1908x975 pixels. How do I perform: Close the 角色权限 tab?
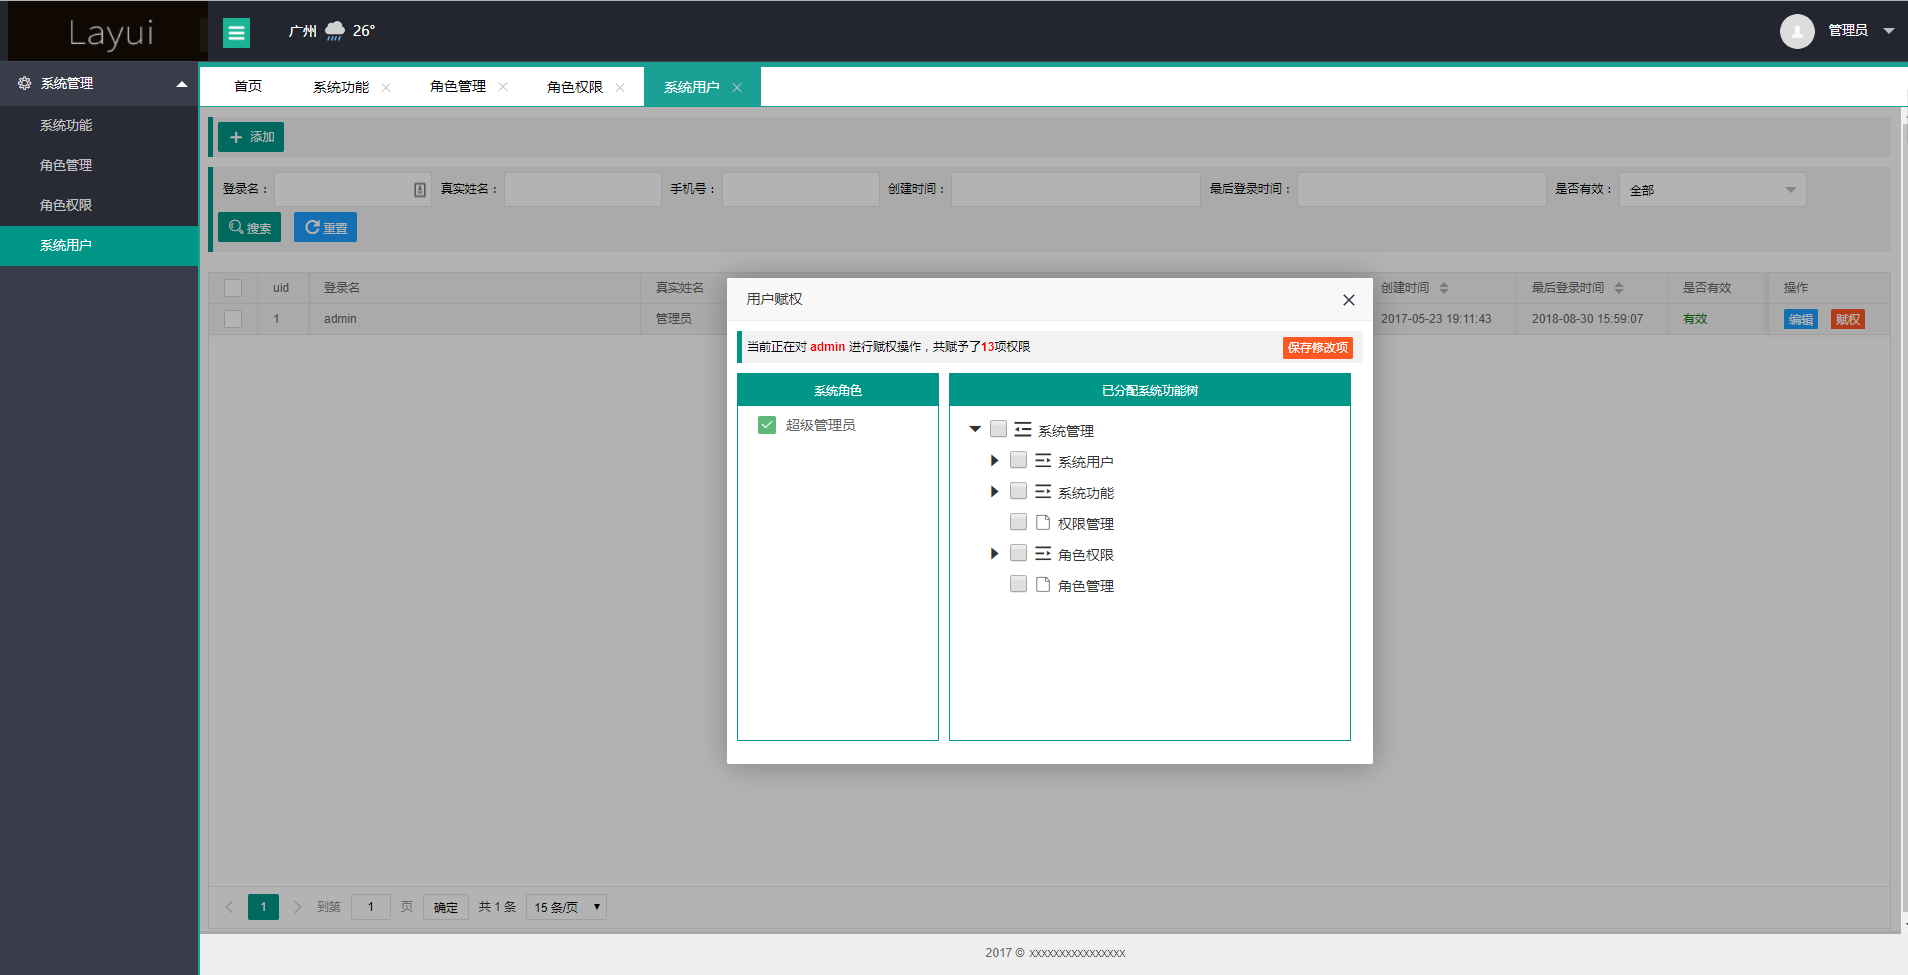[620, 87]
